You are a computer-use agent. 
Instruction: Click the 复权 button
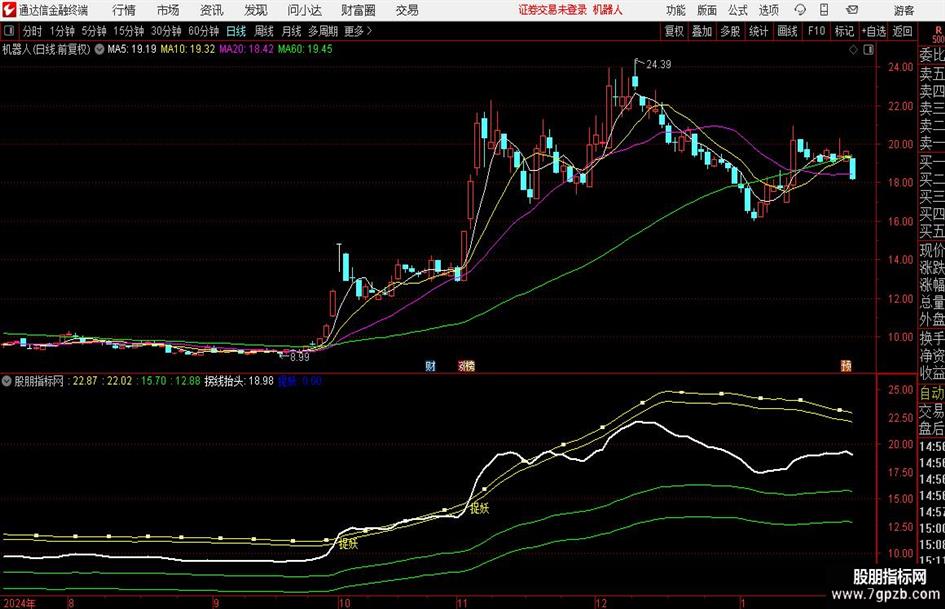pos(674,31)
